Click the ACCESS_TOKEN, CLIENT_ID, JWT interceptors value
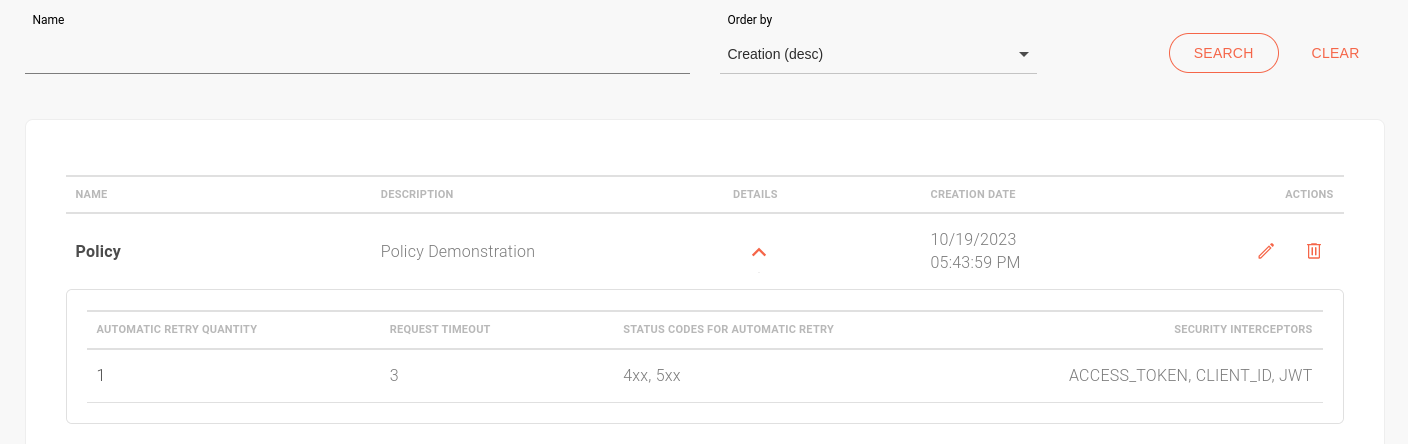 (x=1190, y=376)
